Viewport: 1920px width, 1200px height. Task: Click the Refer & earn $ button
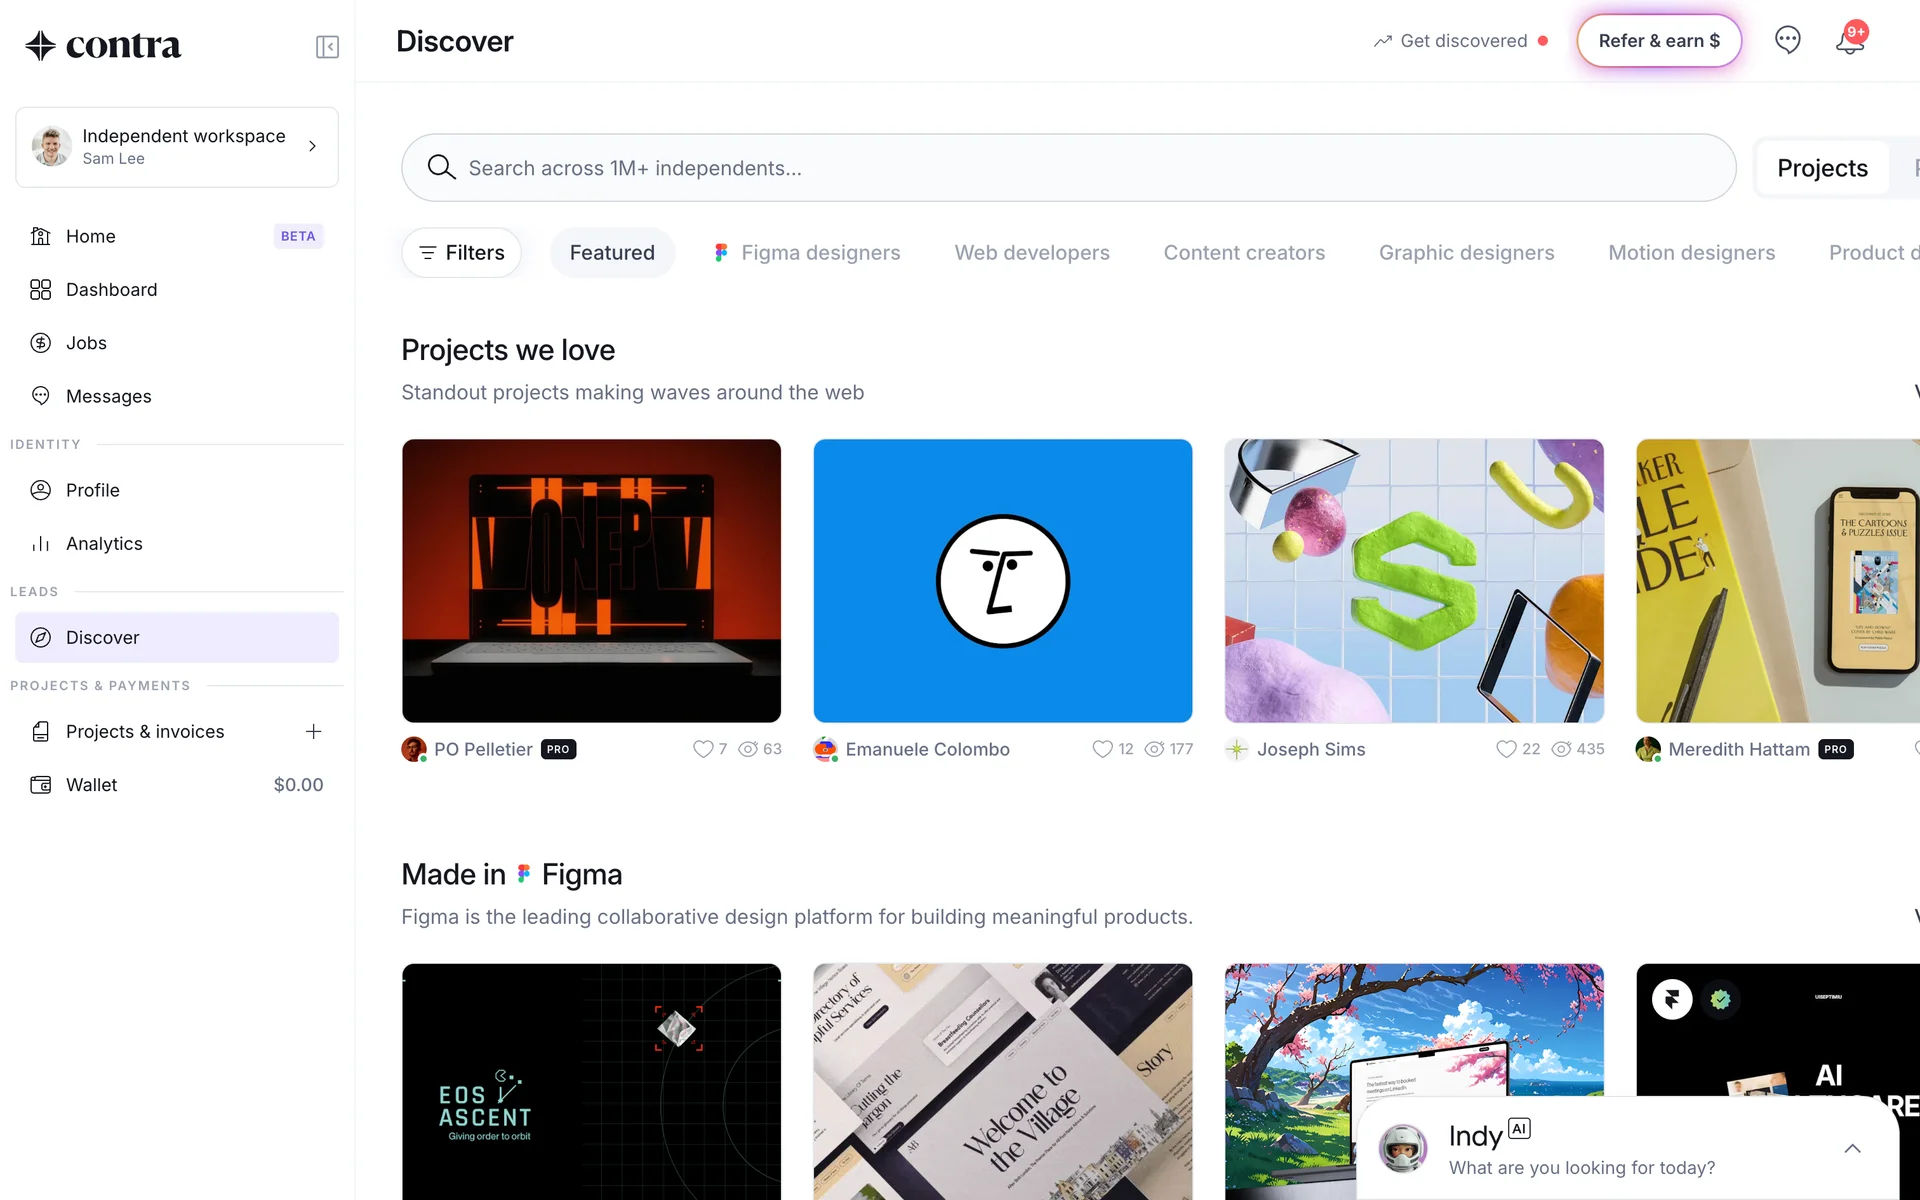point(1659,41)
